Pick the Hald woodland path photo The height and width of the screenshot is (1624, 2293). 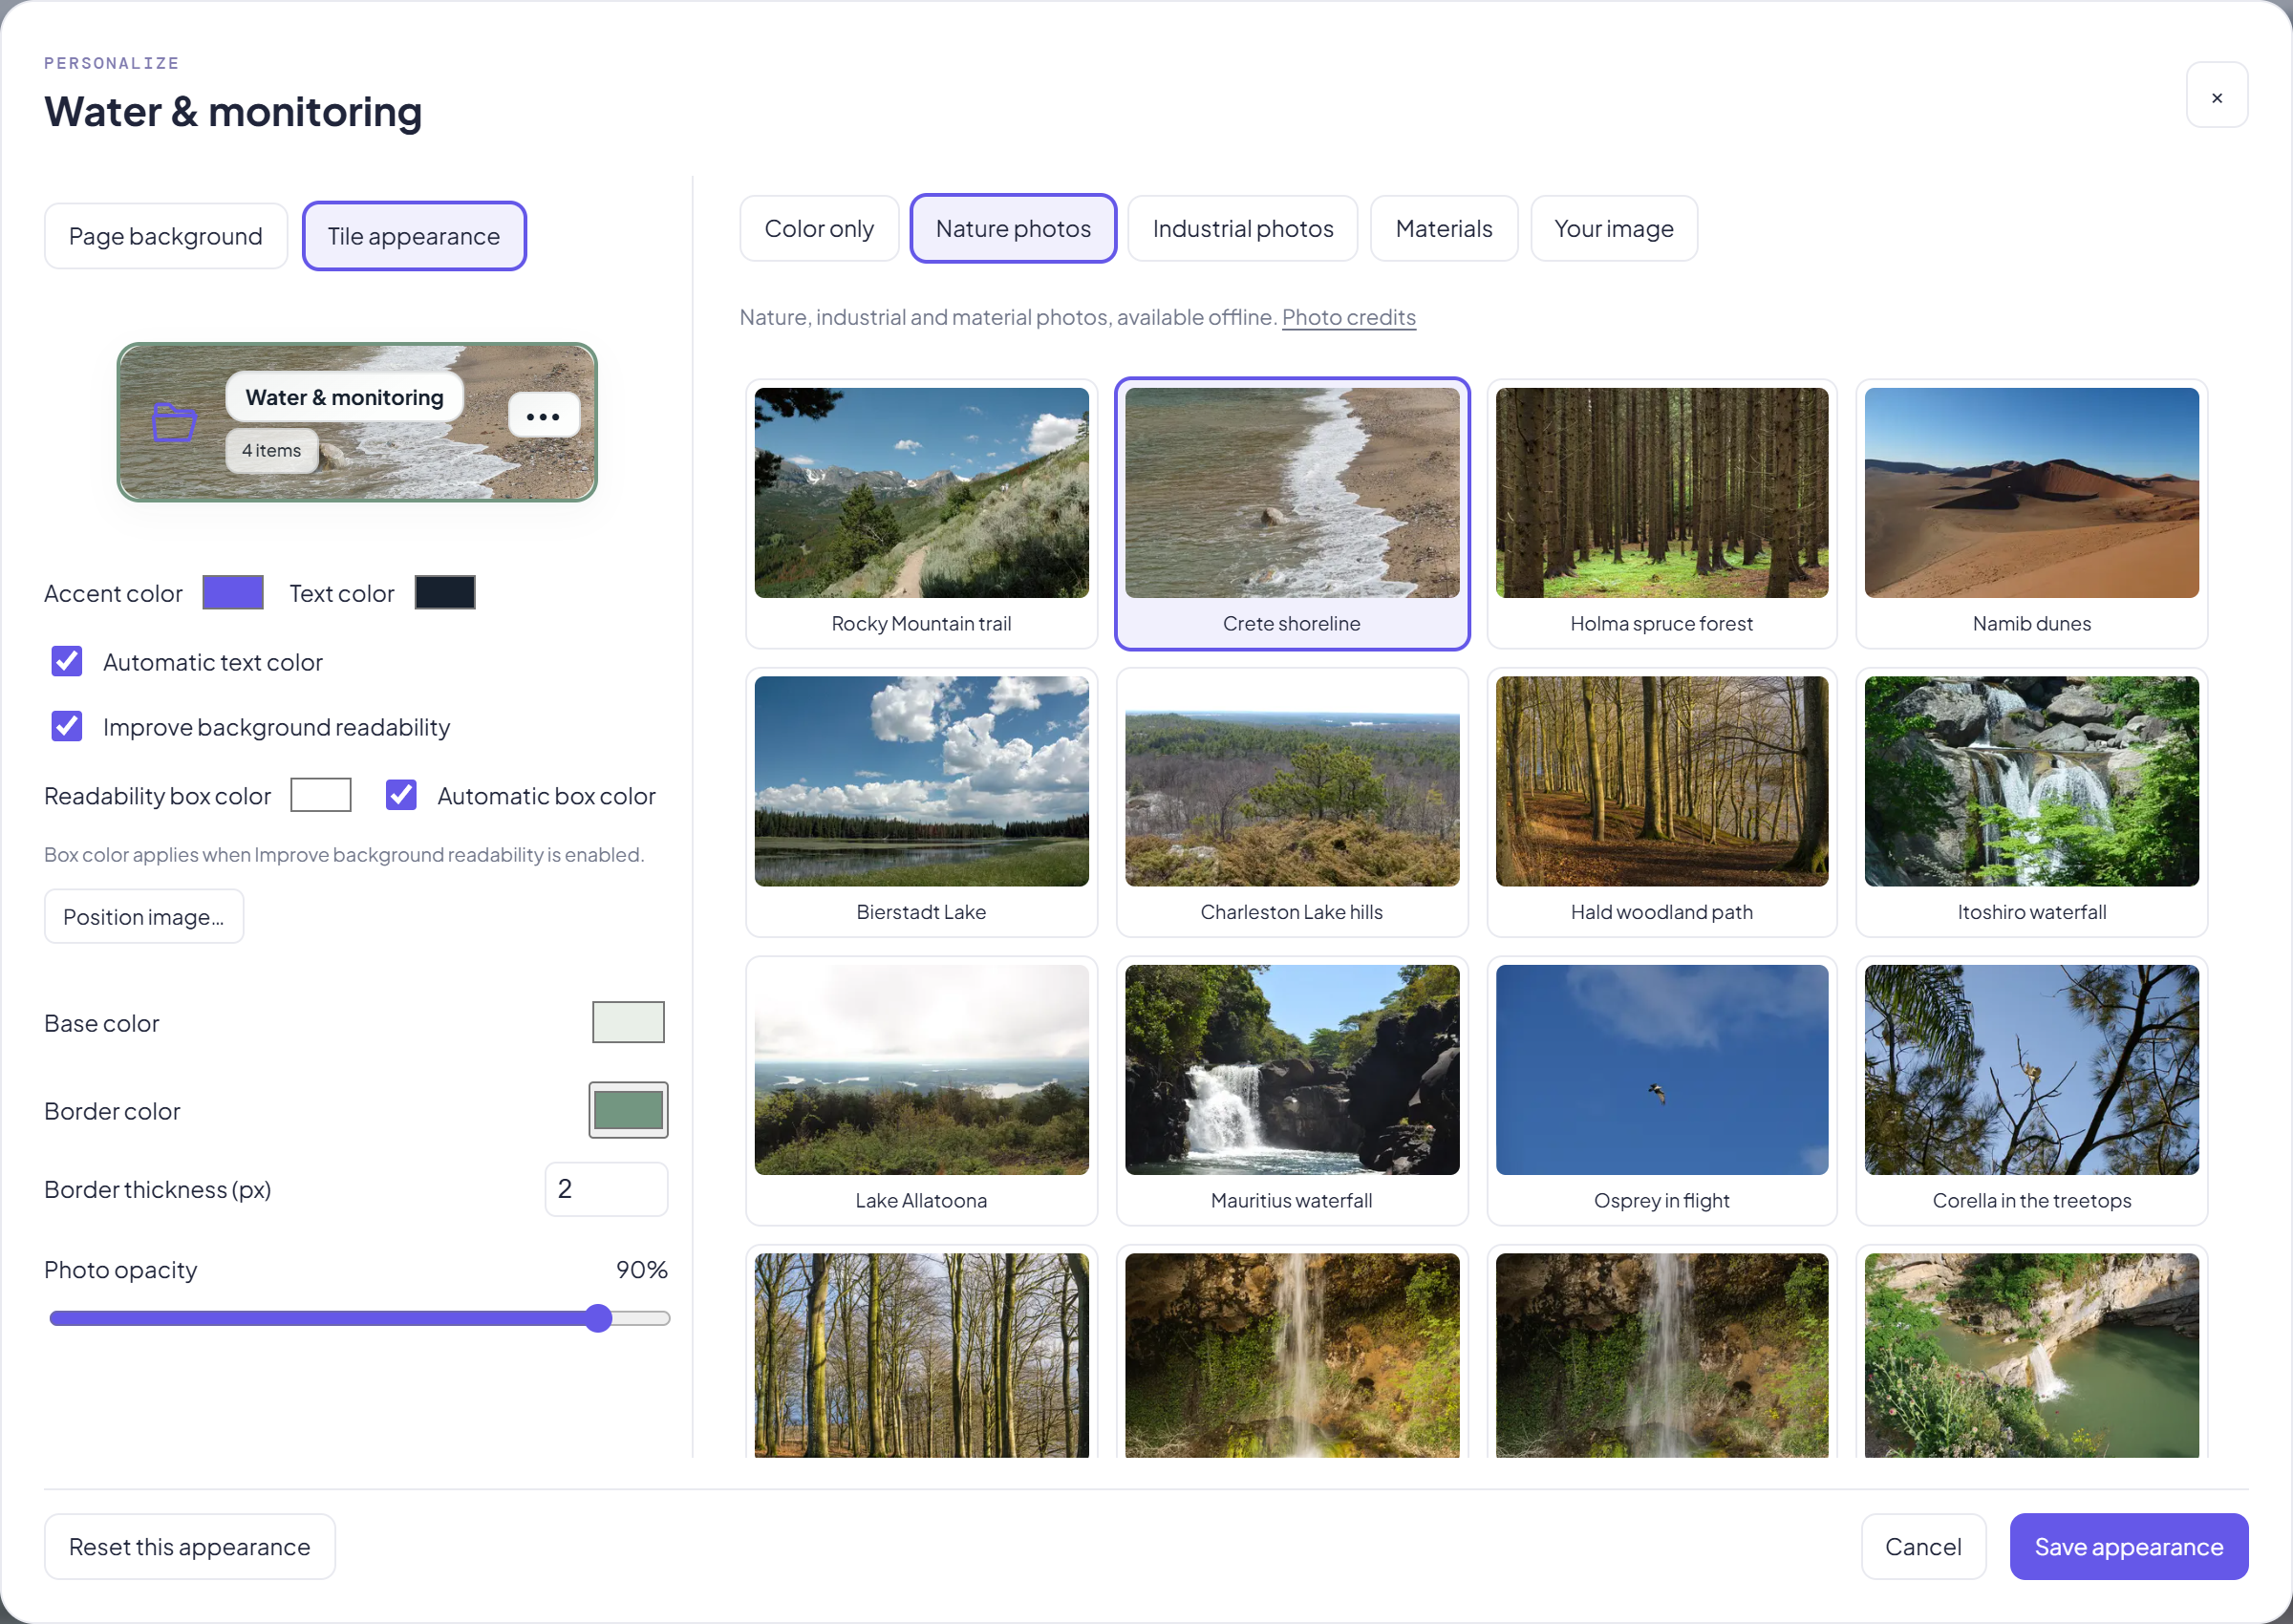(1662, 802)
